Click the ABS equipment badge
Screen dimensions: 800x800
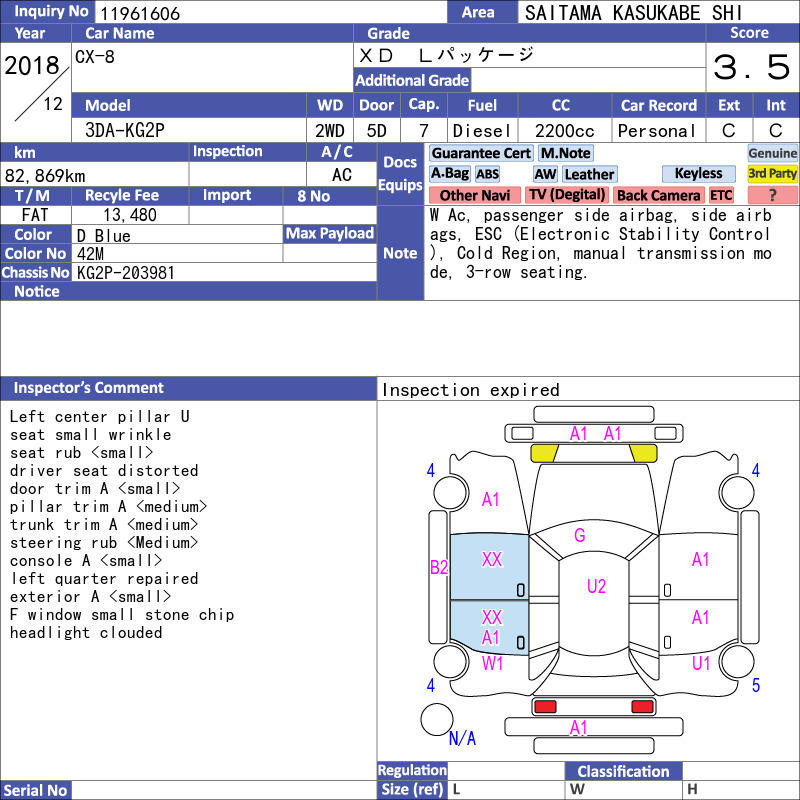(x=487, y=174)
